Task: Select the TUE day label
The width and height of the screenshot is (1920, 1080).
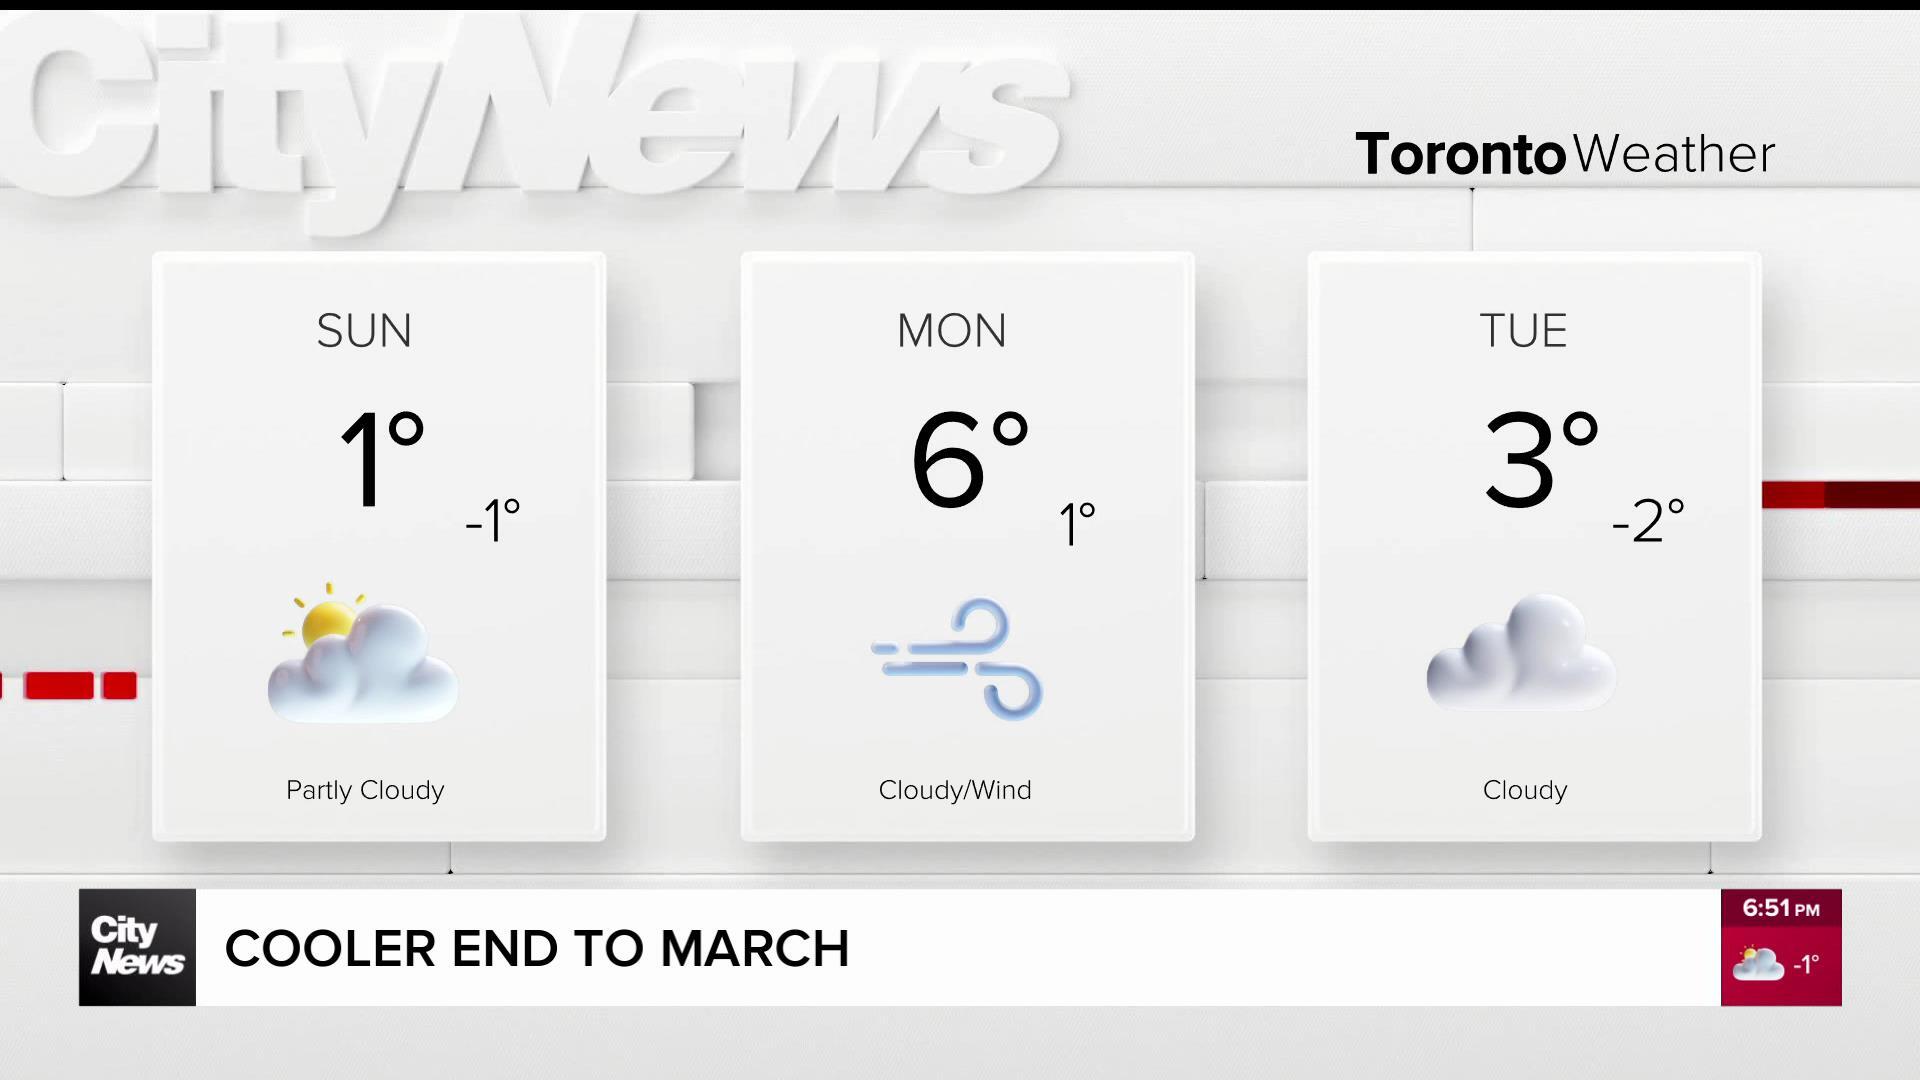Action: point(1523,331)
